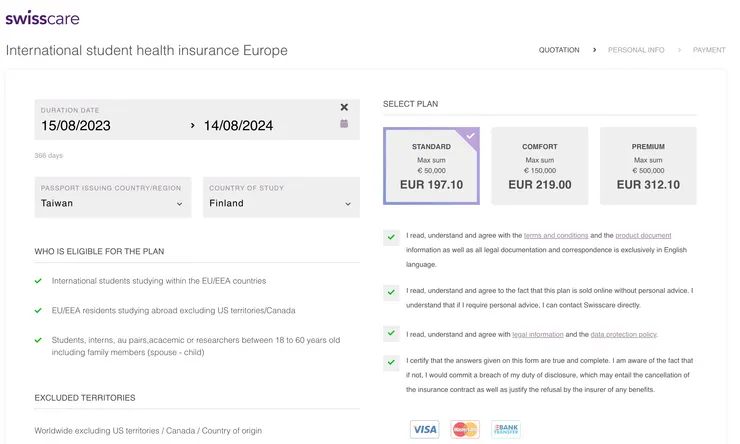Screen dimensions: 740x444
Task: Open the data protection policy link
Action: [x=625, y=334]
